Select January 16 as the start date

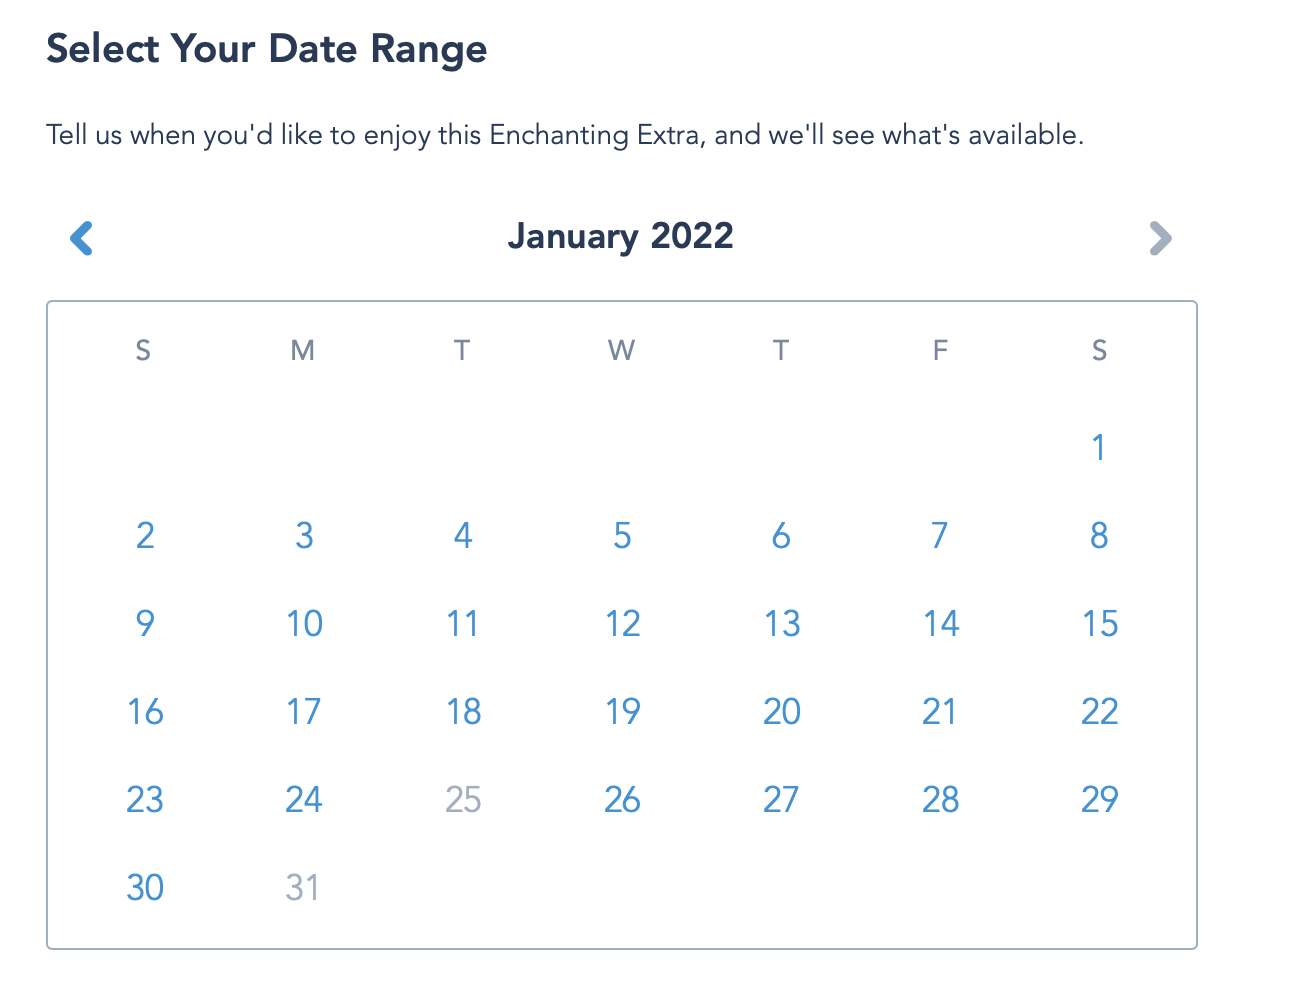(x=145, y=711)
